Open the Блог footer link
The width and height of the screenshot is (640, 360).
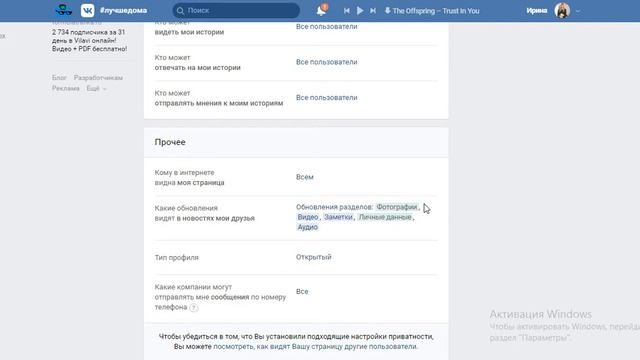coord(59,78)
